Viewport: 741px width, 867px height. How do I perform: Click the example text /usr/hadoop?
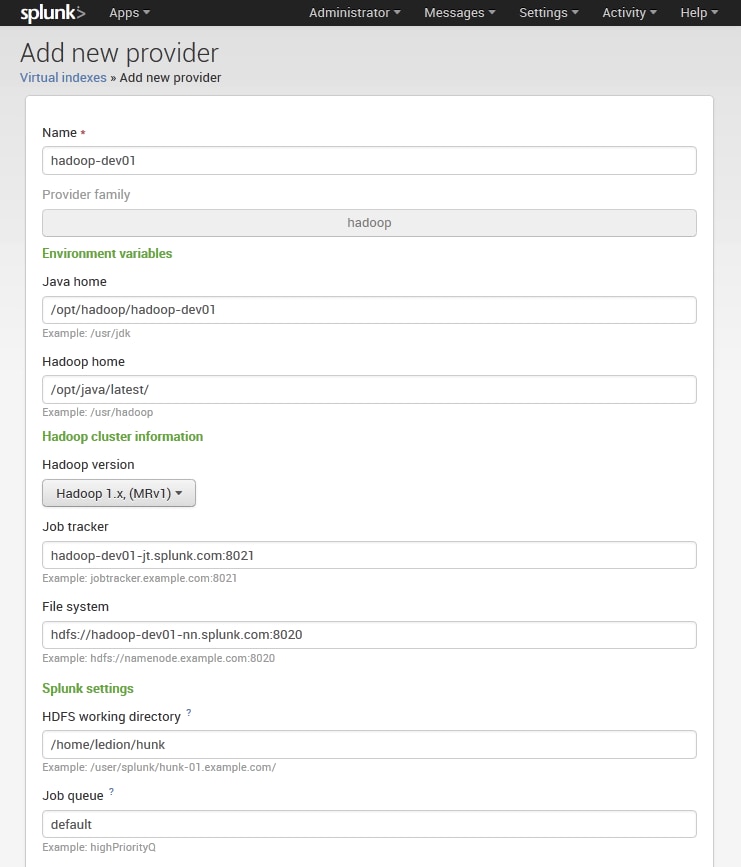point(122,412)
